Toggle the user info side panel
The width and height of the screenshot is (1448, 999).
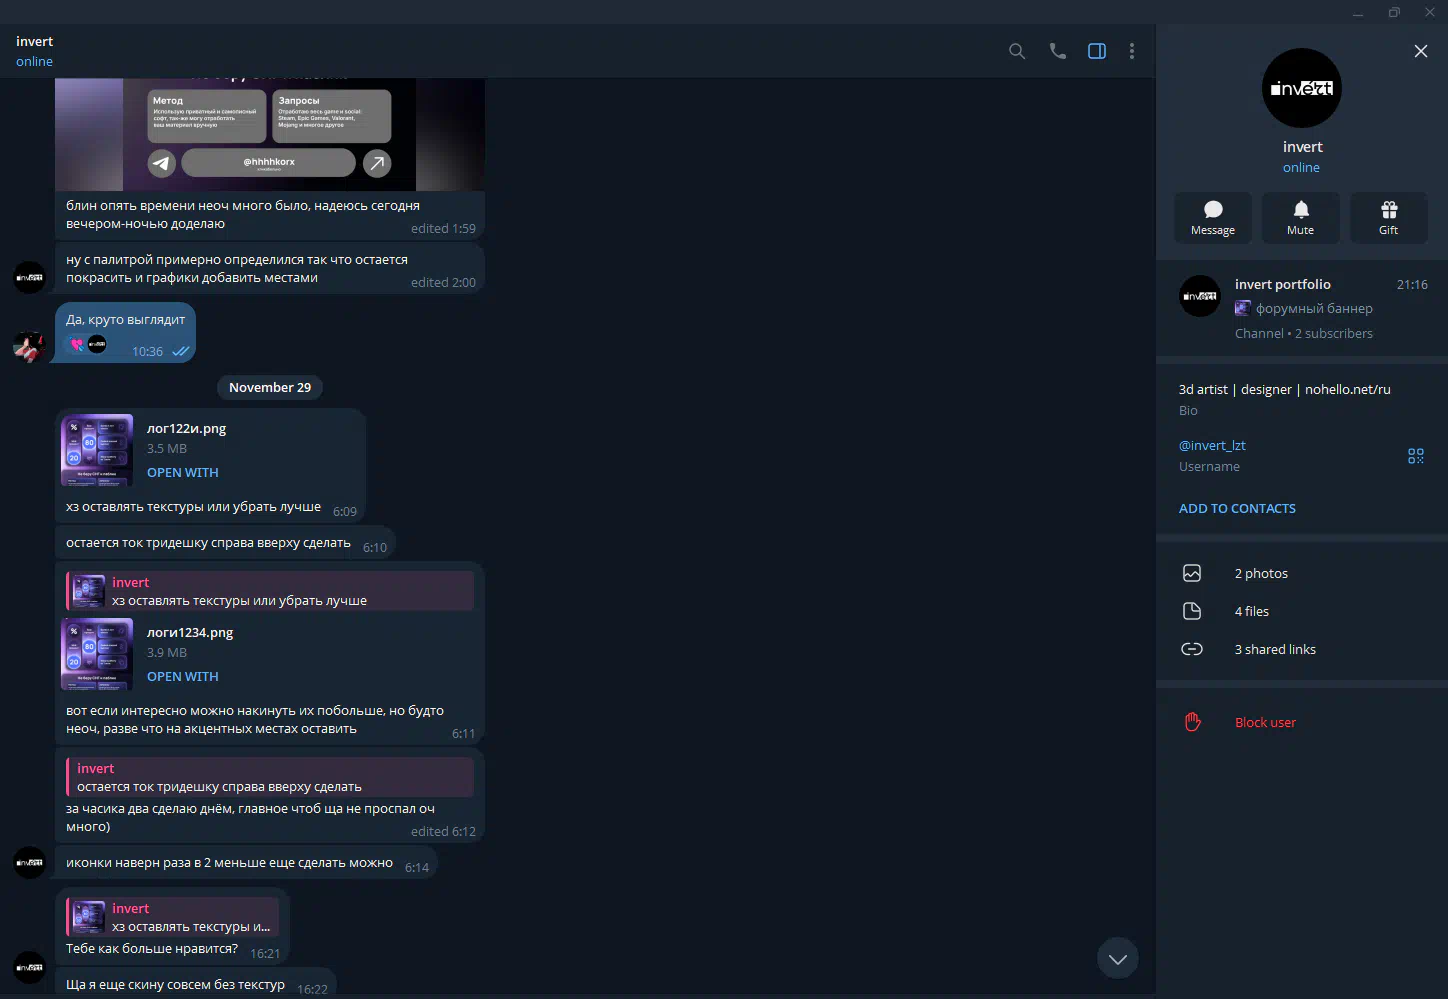(1097, 51)
